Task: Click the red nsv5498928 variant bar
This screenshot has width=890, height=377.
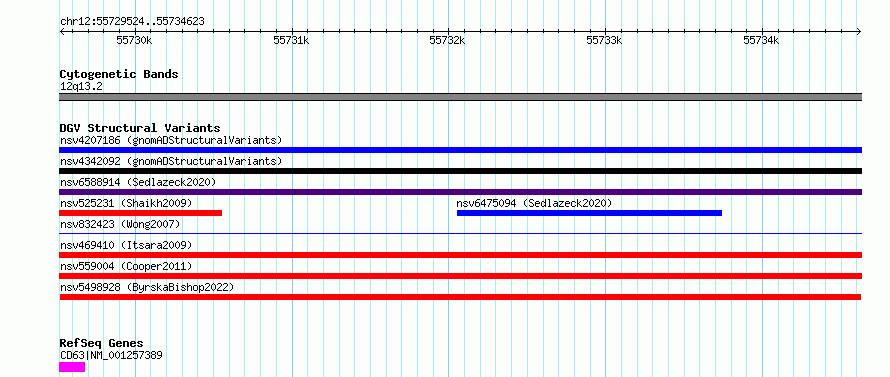Action: pyautogui.click(x=460, y=297)
